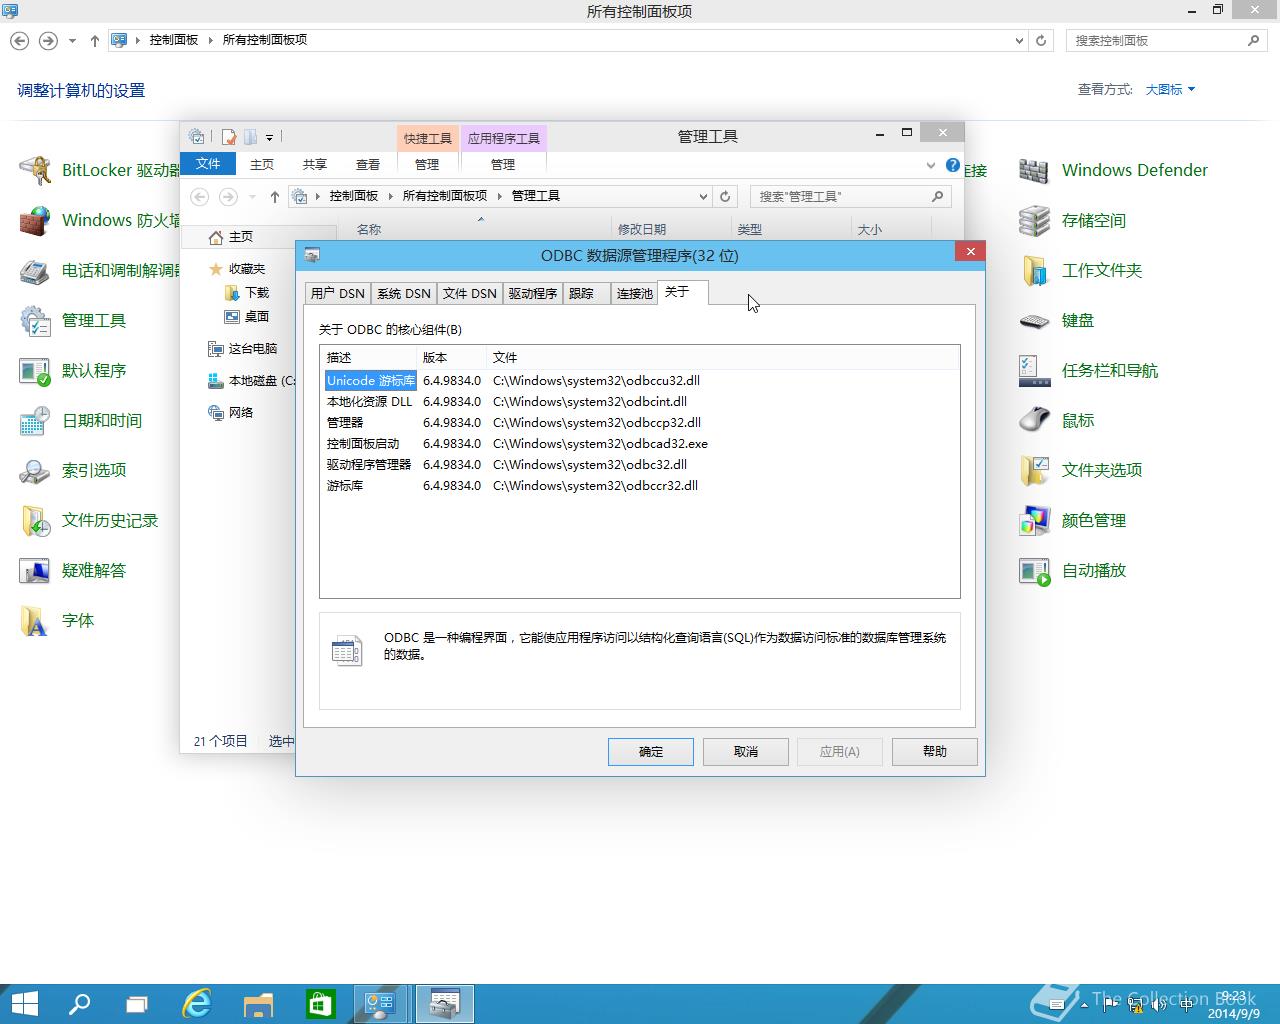Select 桌面 in navigation pane
Image resolution: width=1280 pixels, height=1024 pixels.
click(x=247, y=316)
